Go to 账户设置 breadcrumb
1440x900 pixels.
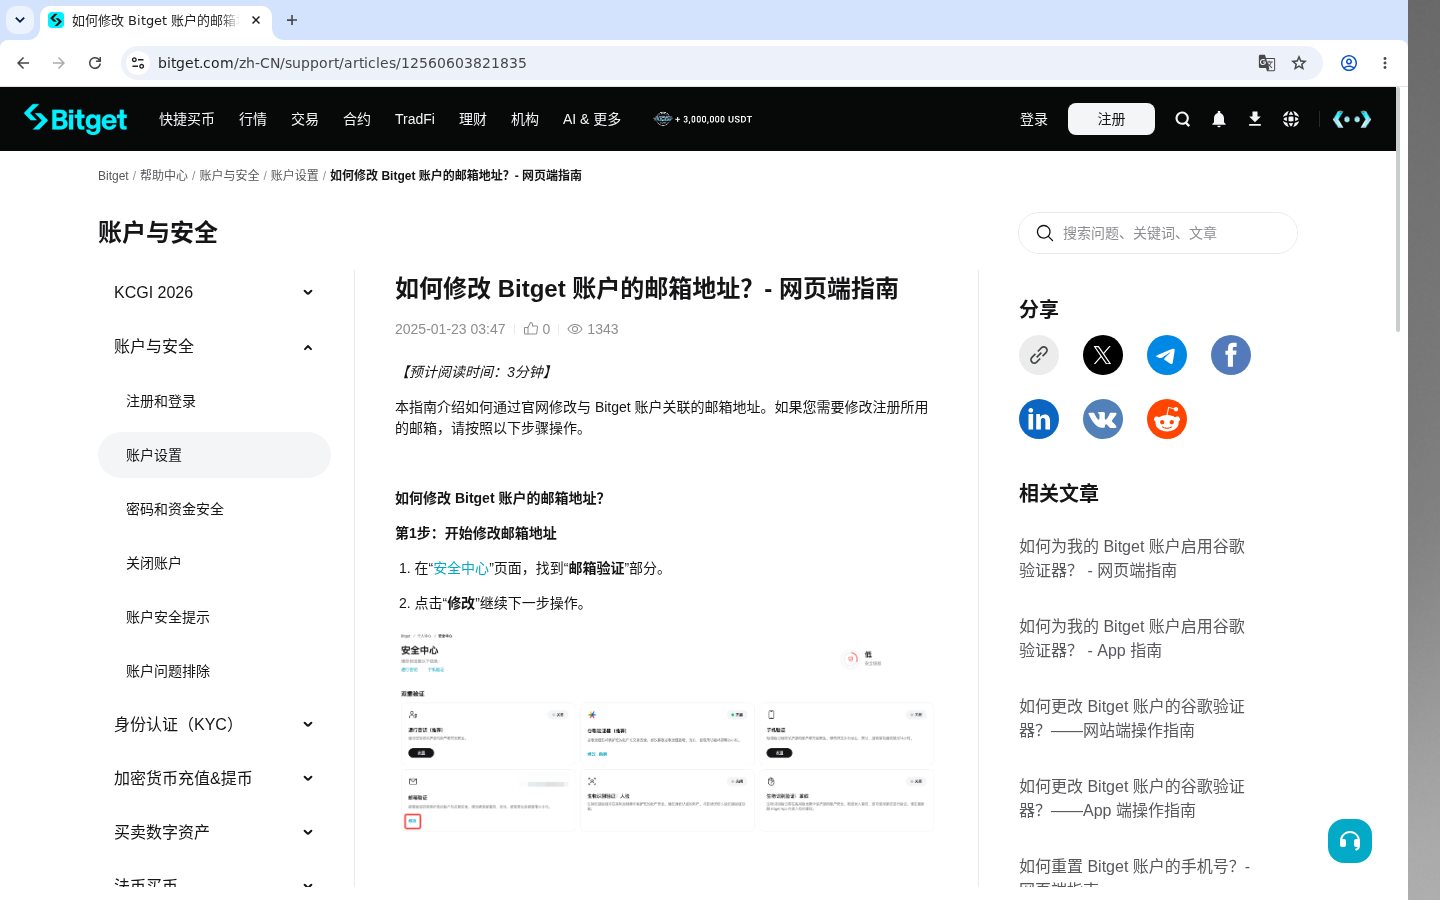click(295, 175)
